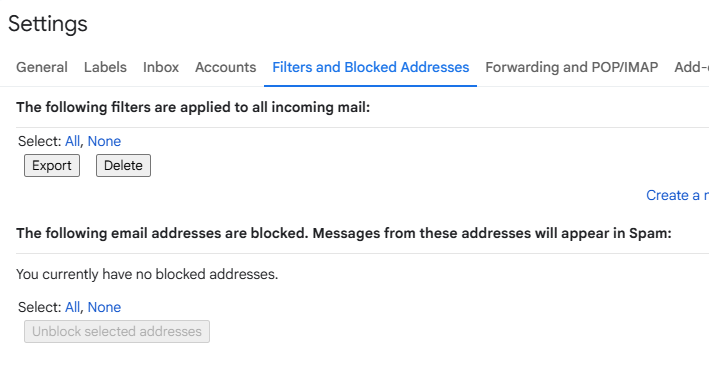Click the Unblock selected addresses button

point(117,332)
